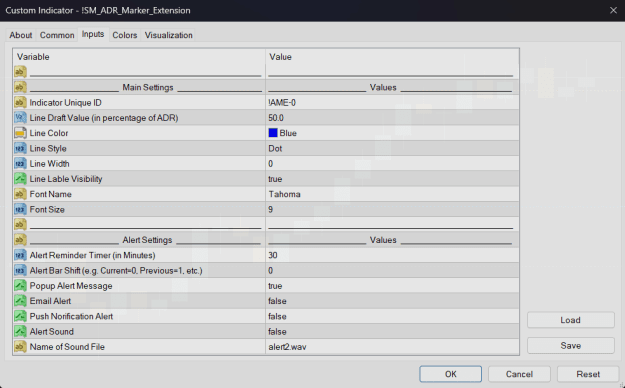Click the integer icon beside Alert Bar Shift

(x=20, y=270)
